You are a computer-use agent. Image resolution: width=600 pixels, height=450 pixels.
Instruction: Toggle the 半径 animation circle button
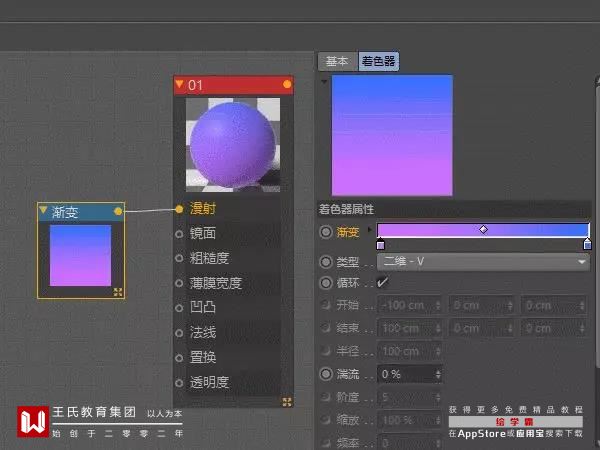click(326, 351)
